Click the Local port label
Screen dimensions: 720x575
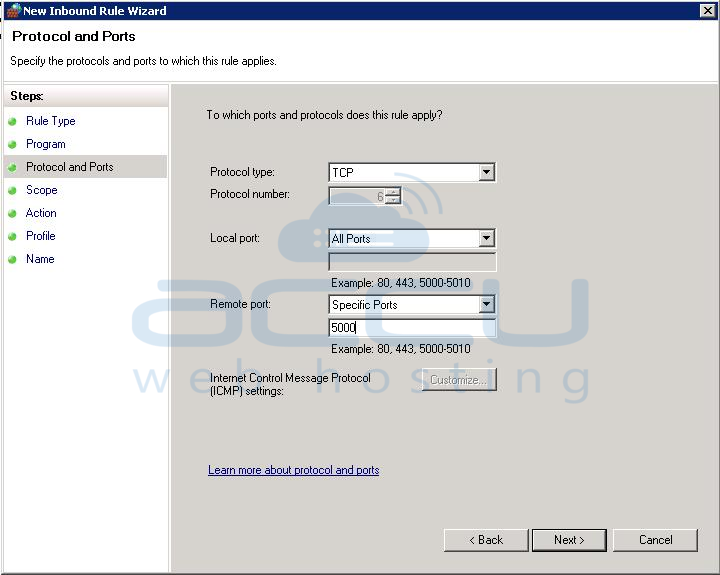point(235,238)
